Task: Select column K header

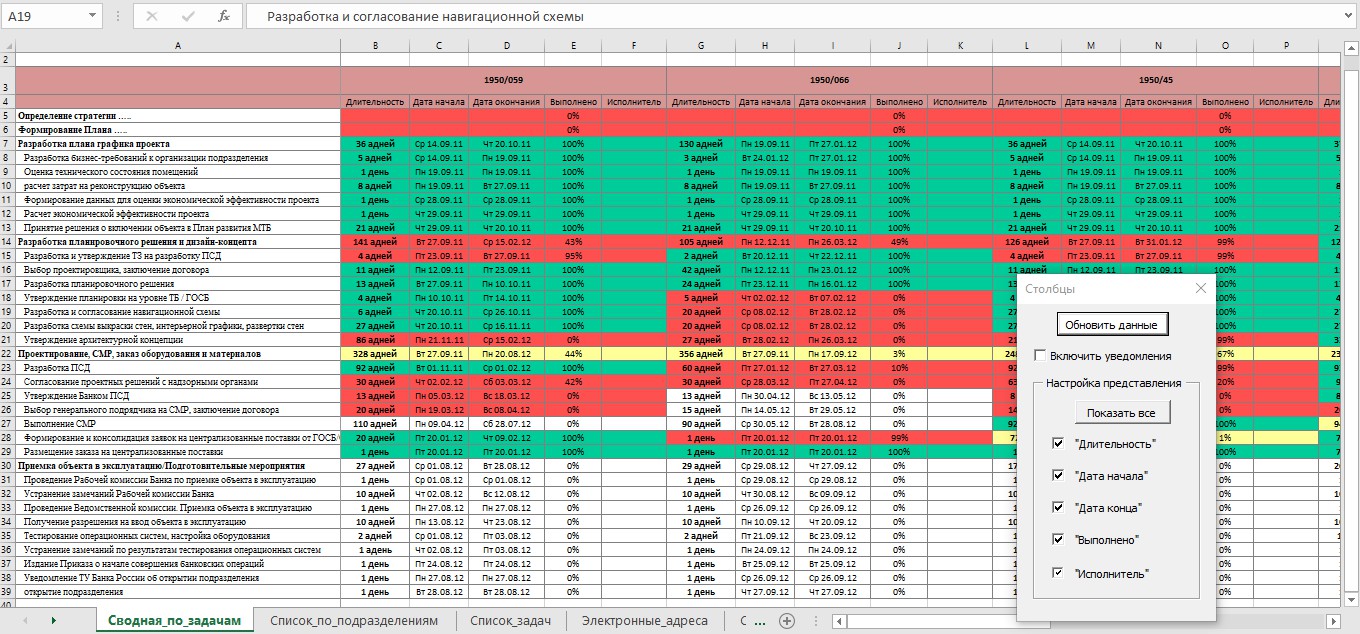Action: click(x=960, y=45)
